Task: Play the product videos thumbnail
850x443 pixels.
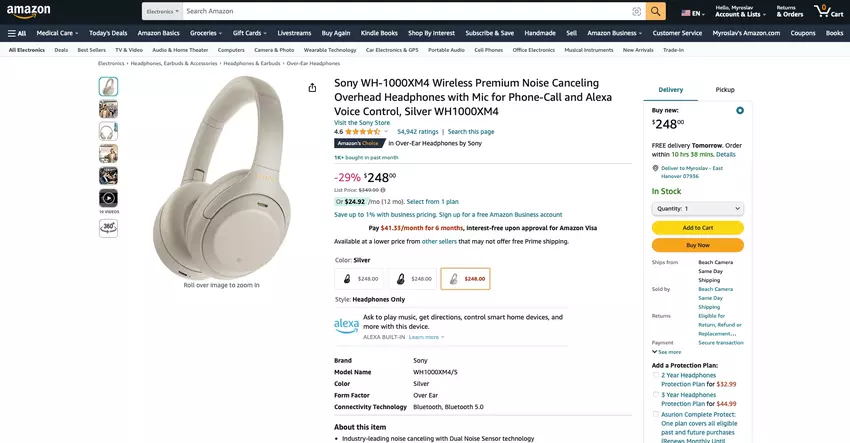Action: coord(108,198)
